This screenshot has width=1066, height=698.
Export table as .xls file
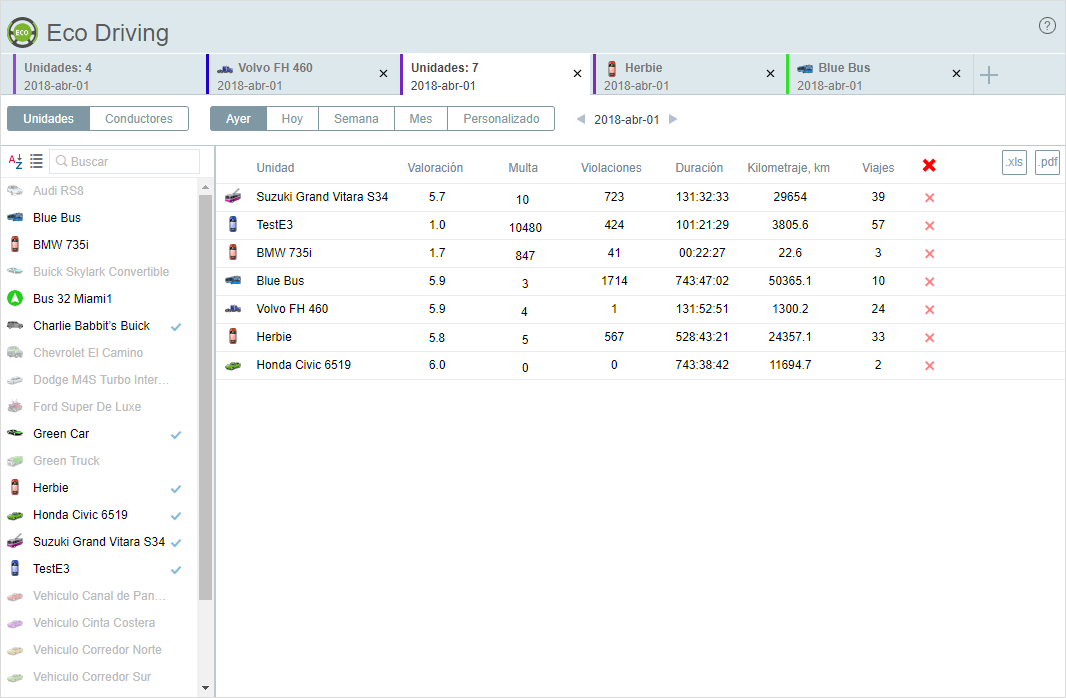tap(1014, 163)
